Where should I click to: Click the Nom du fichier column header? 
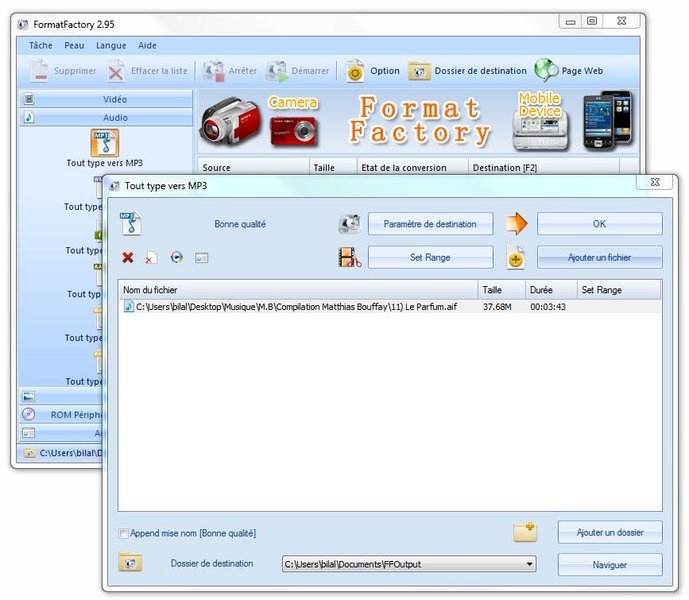(298, 290)
